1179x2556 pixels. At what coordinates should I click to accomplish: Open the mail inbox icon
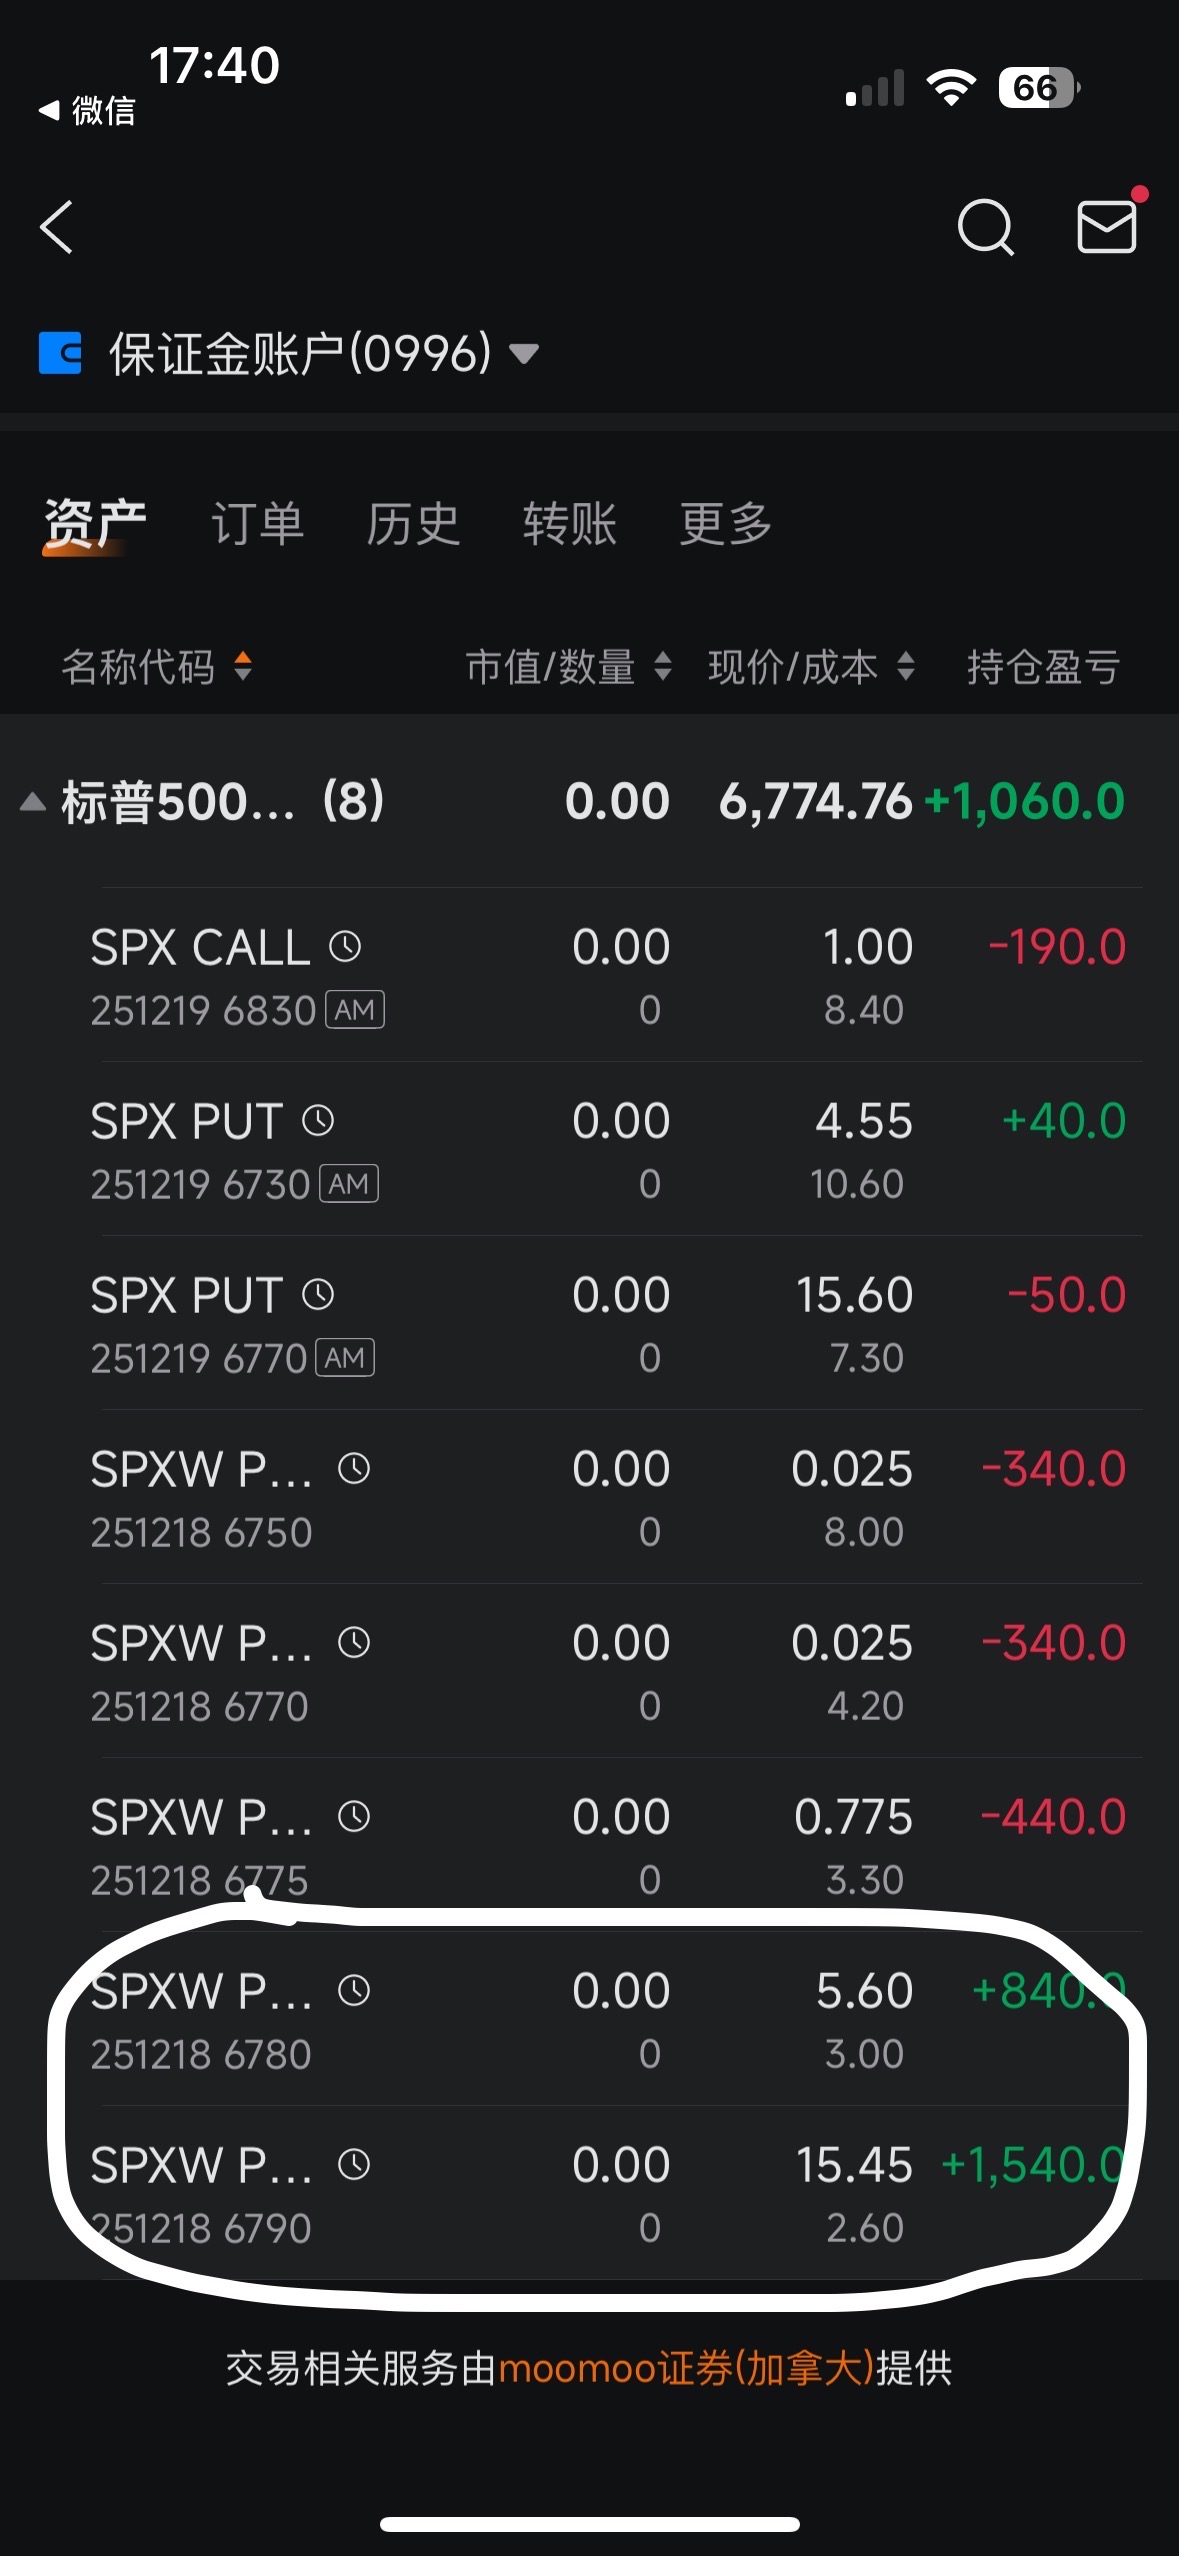1107,226
